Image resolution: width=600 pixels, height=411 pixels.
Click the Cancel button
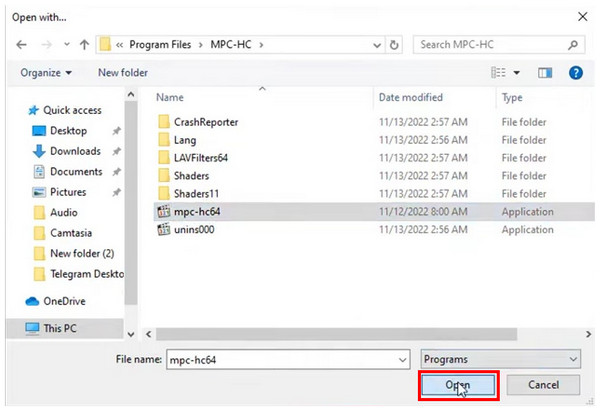543,385
